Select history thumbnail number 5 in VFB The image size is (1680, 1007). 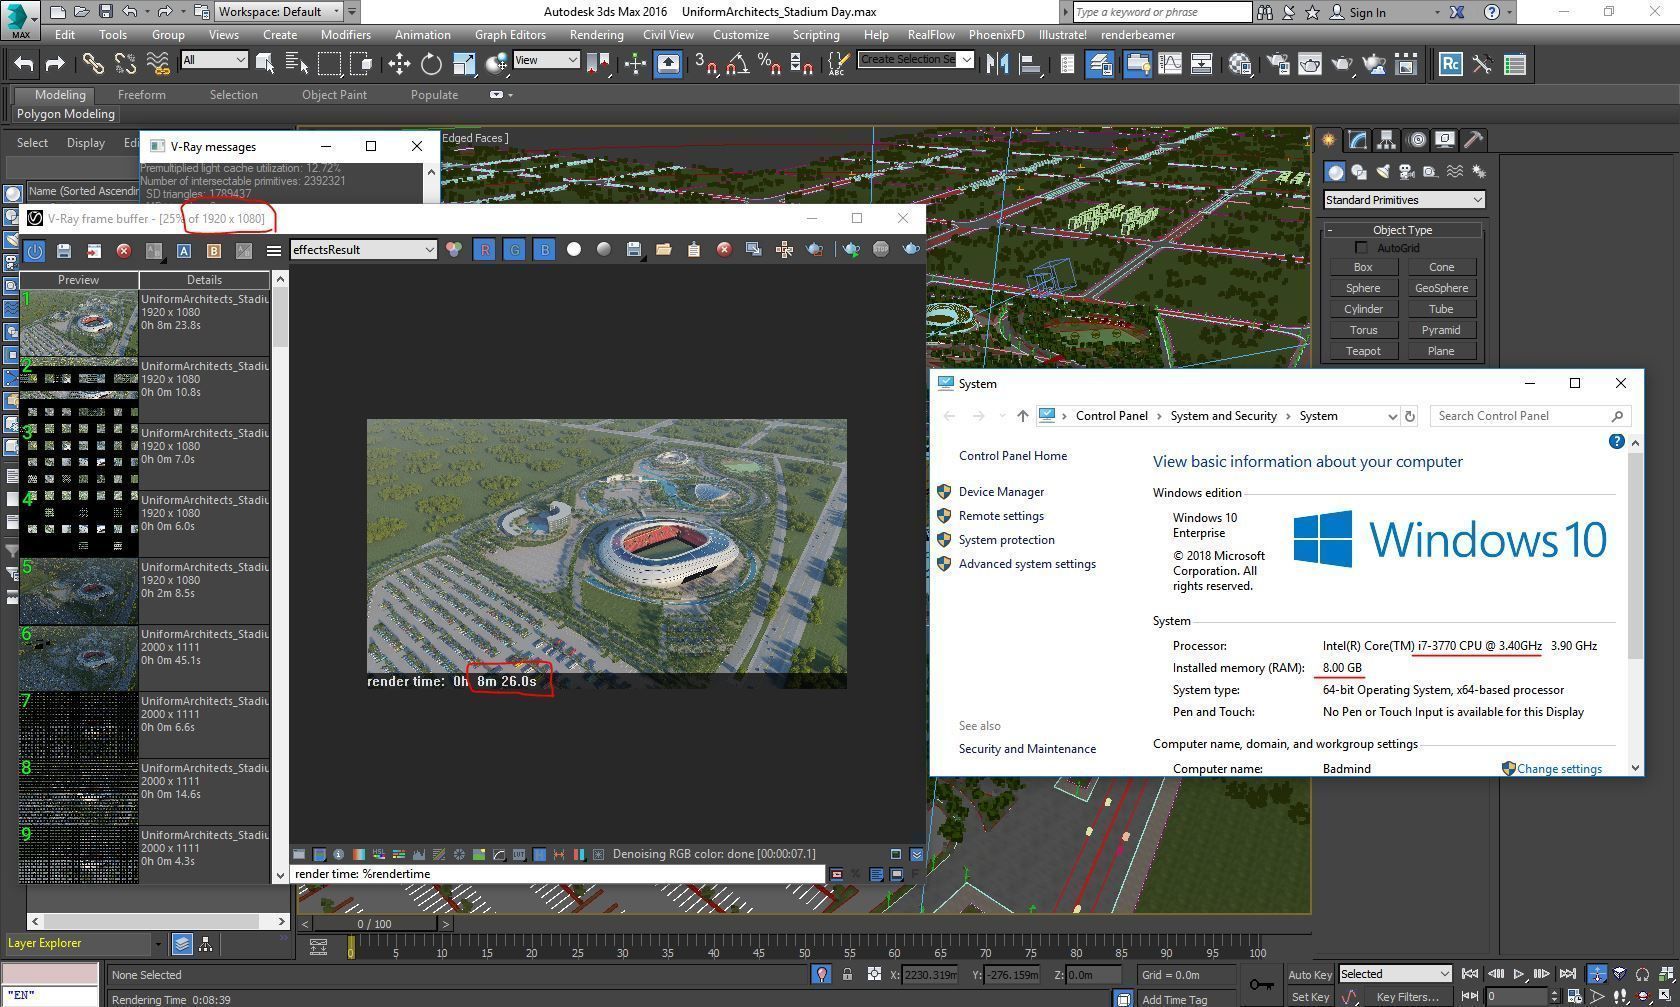point(79,591)
